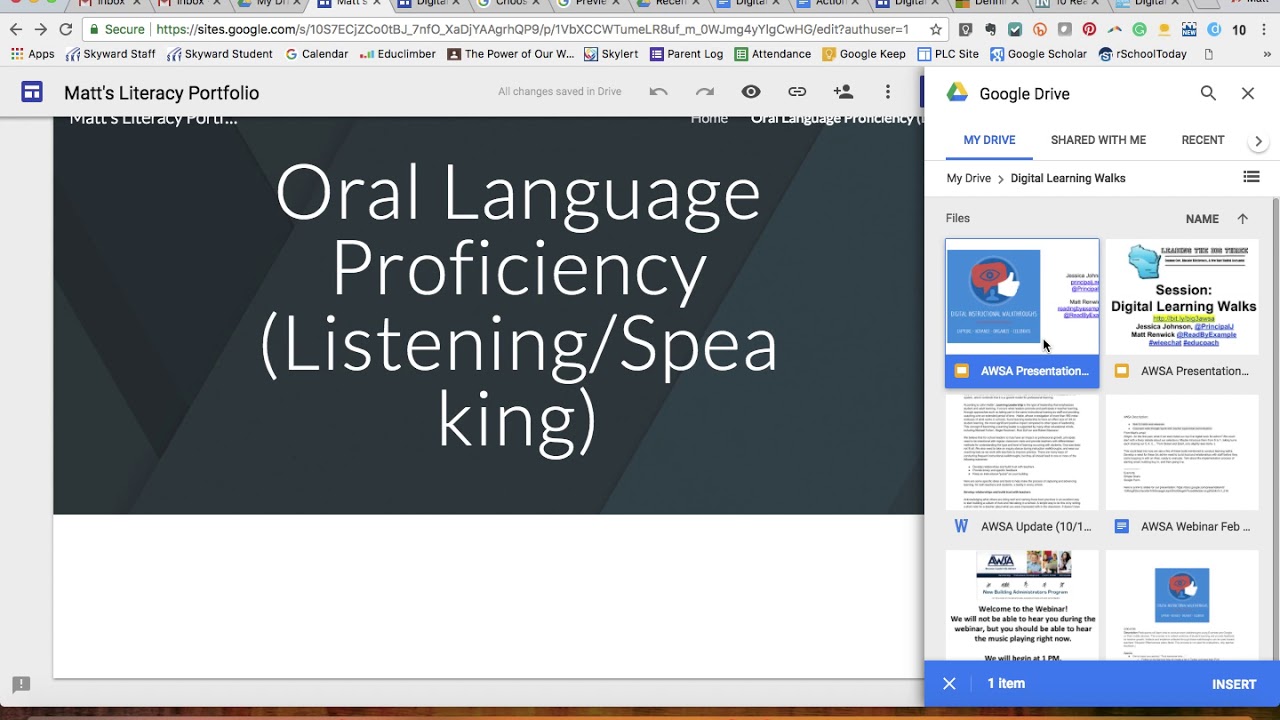Select the highlighted AWSA Presentation slides file
Image resolution: width=1280 pixels, height=720 pixels.
pos(1022,313)
